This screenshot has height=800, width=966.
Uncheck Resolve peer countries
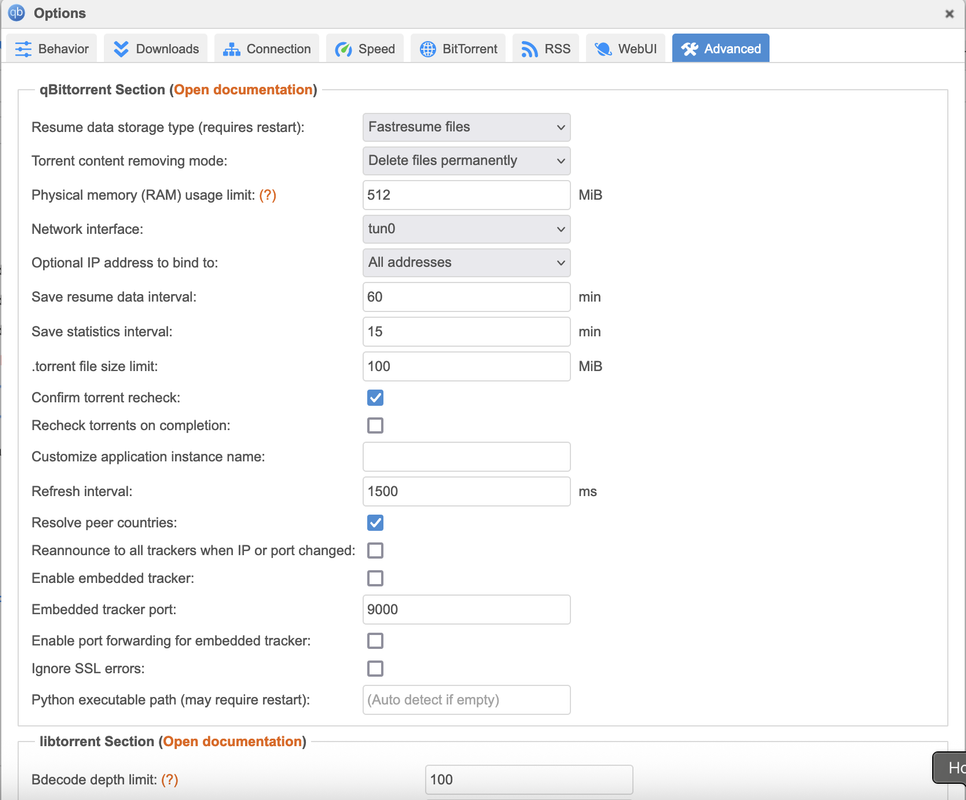click(375, 523)
